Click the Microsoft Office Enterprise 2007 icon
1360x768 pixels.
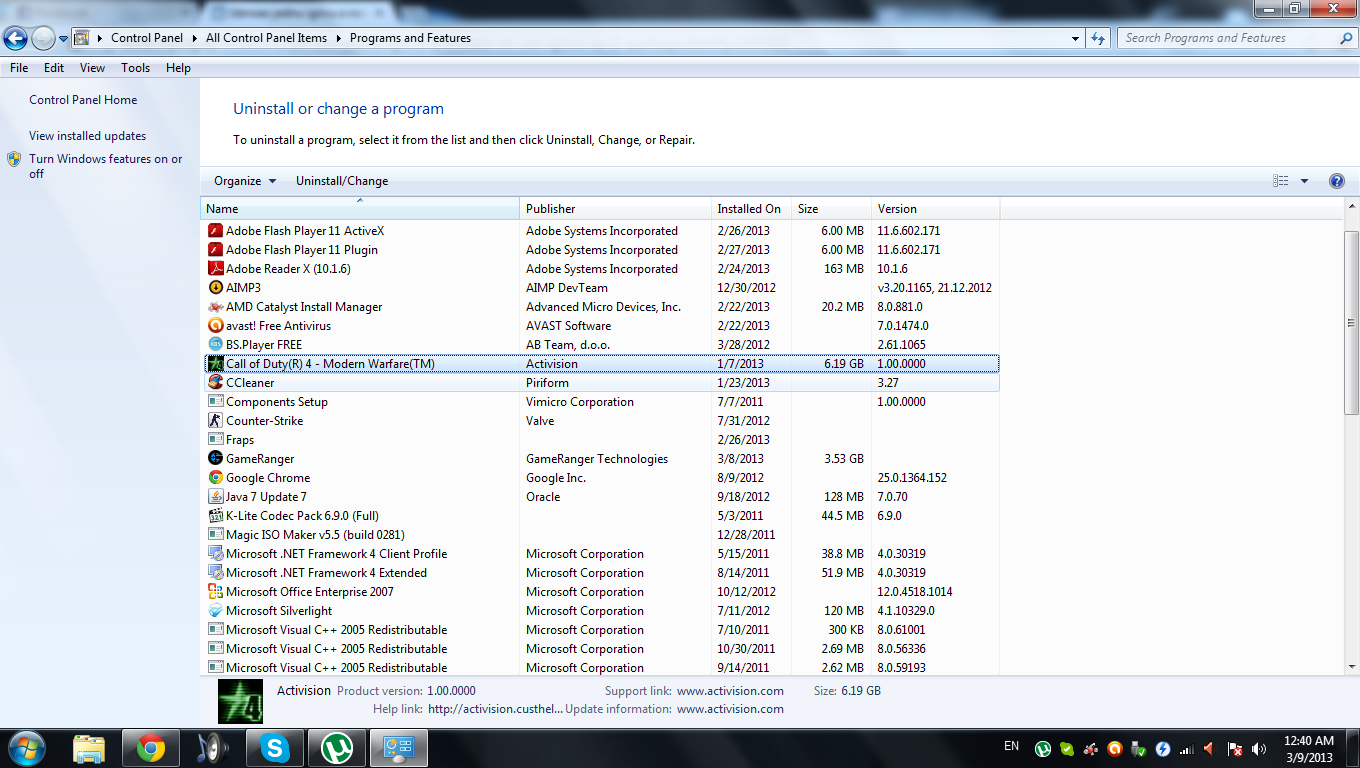(215, 592)
